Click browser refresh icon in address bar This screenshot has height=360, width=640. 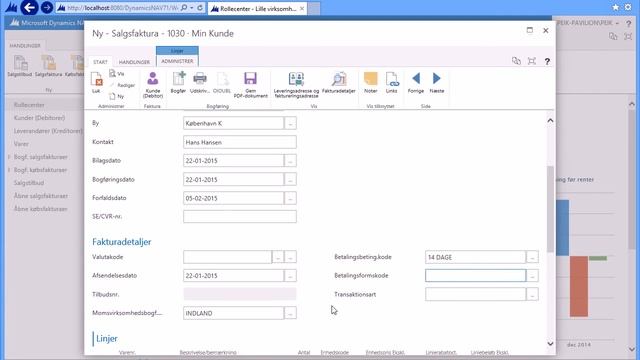point(200,8)
